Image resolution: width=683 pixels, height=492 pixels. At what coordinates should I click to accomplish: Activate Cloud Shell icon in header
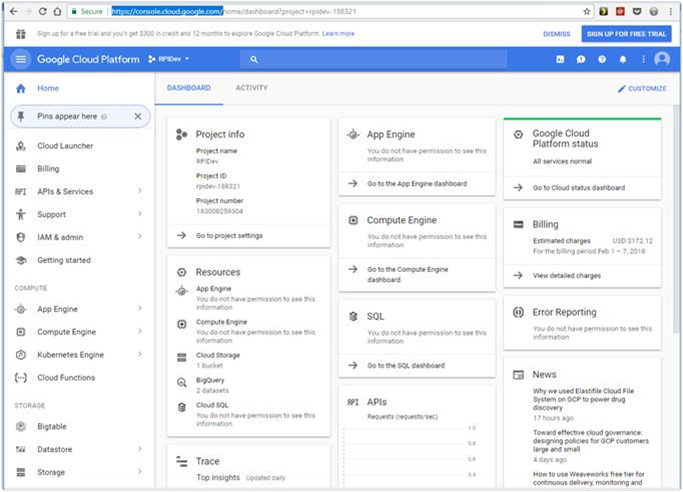[560, 59]
